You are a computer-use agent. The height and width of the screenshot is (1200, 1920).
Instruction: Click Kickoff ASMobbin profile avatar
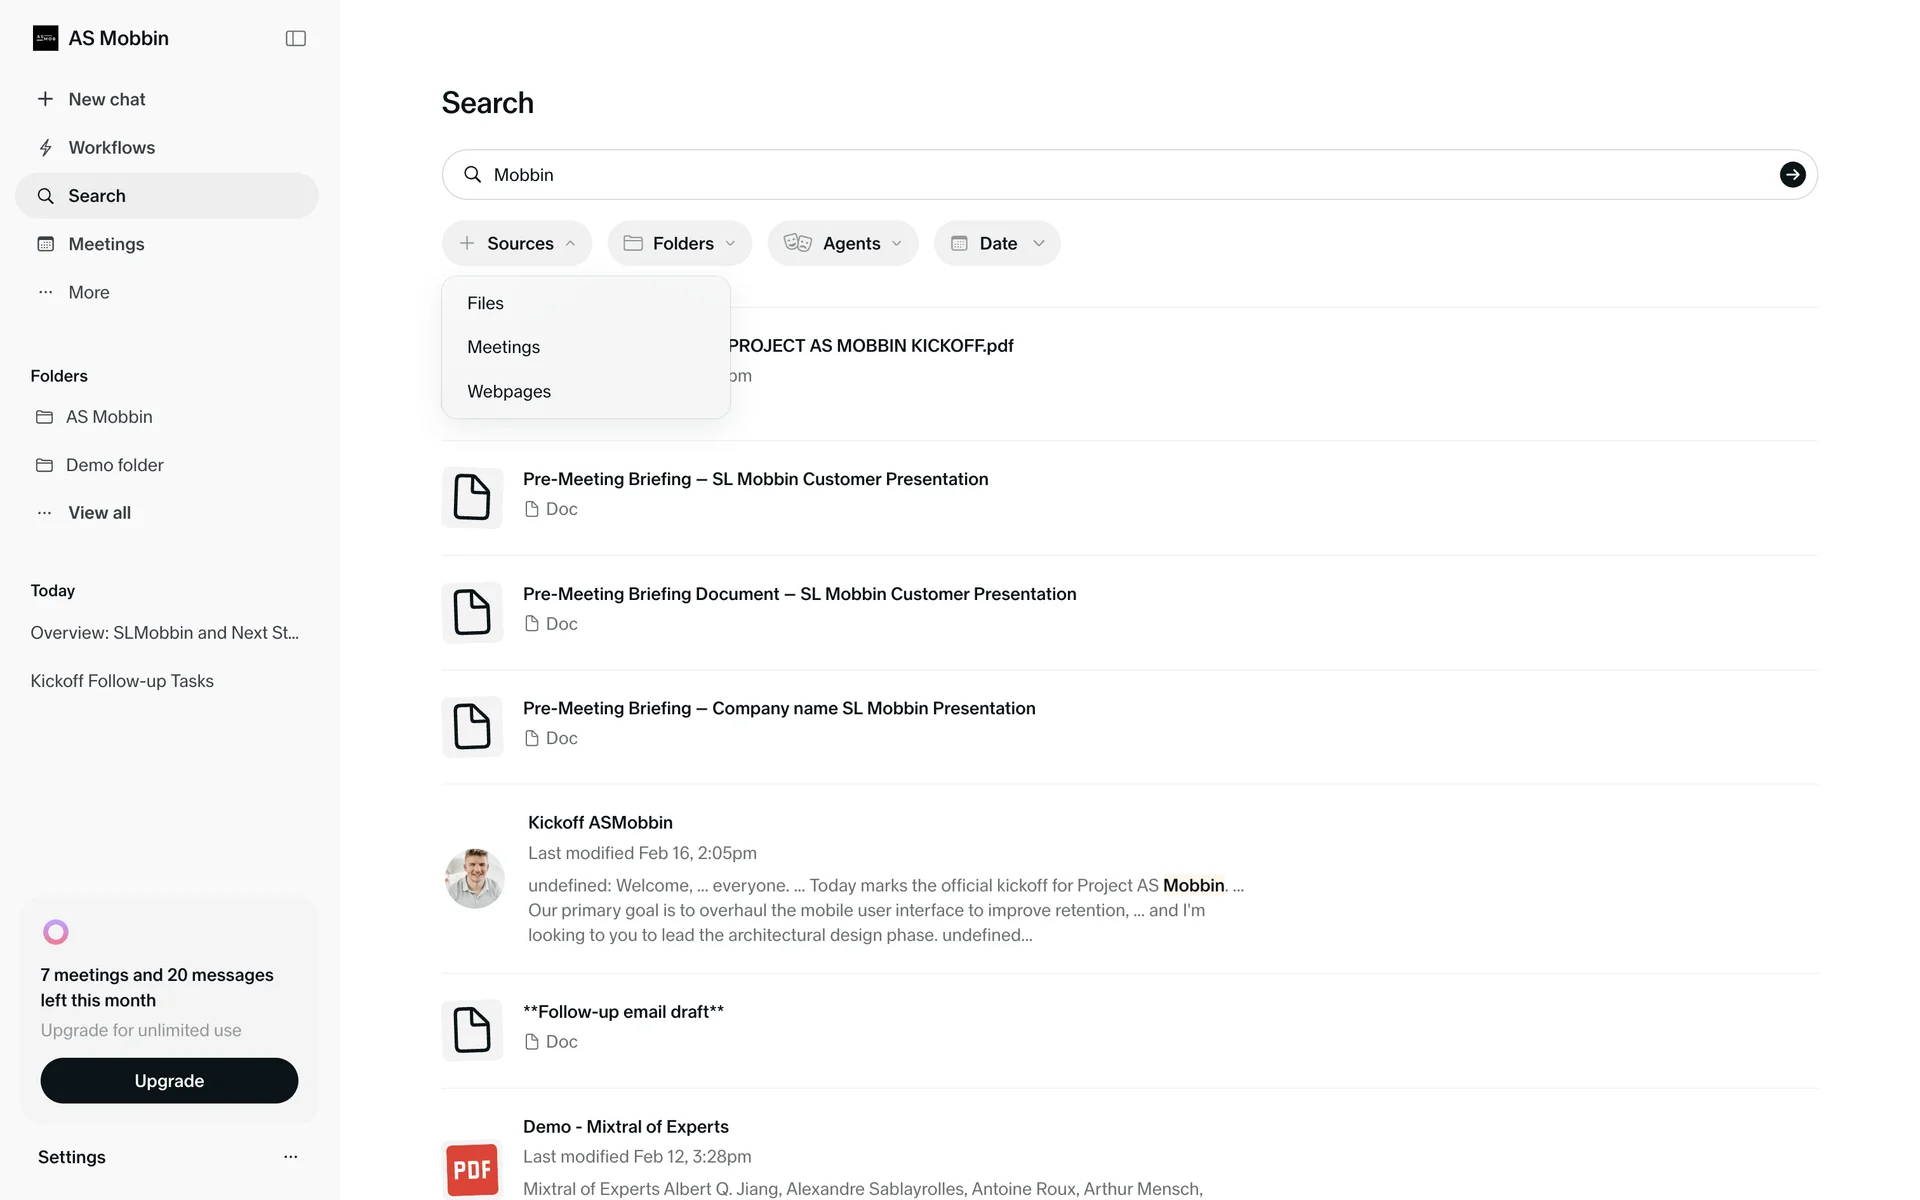[x=474, y=878]
